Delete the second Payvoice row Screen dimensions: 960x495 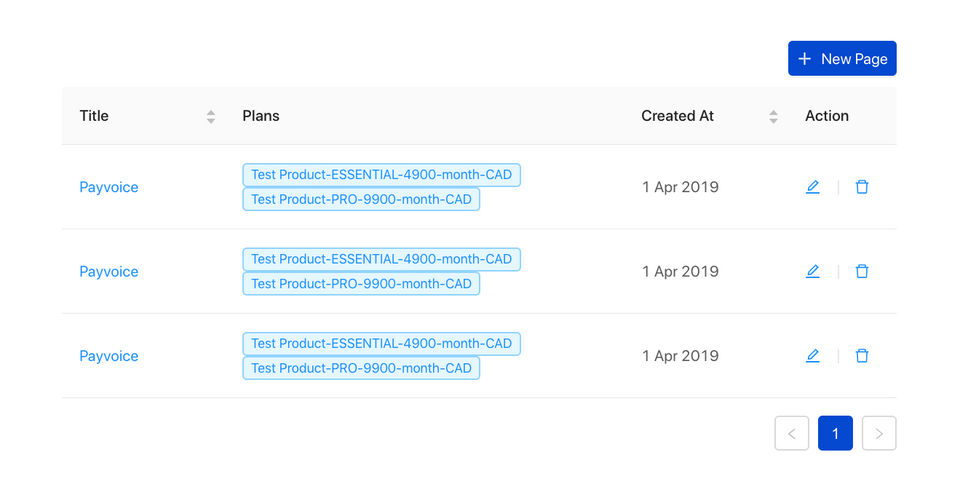pyautogui.click(x=862, y=271)
